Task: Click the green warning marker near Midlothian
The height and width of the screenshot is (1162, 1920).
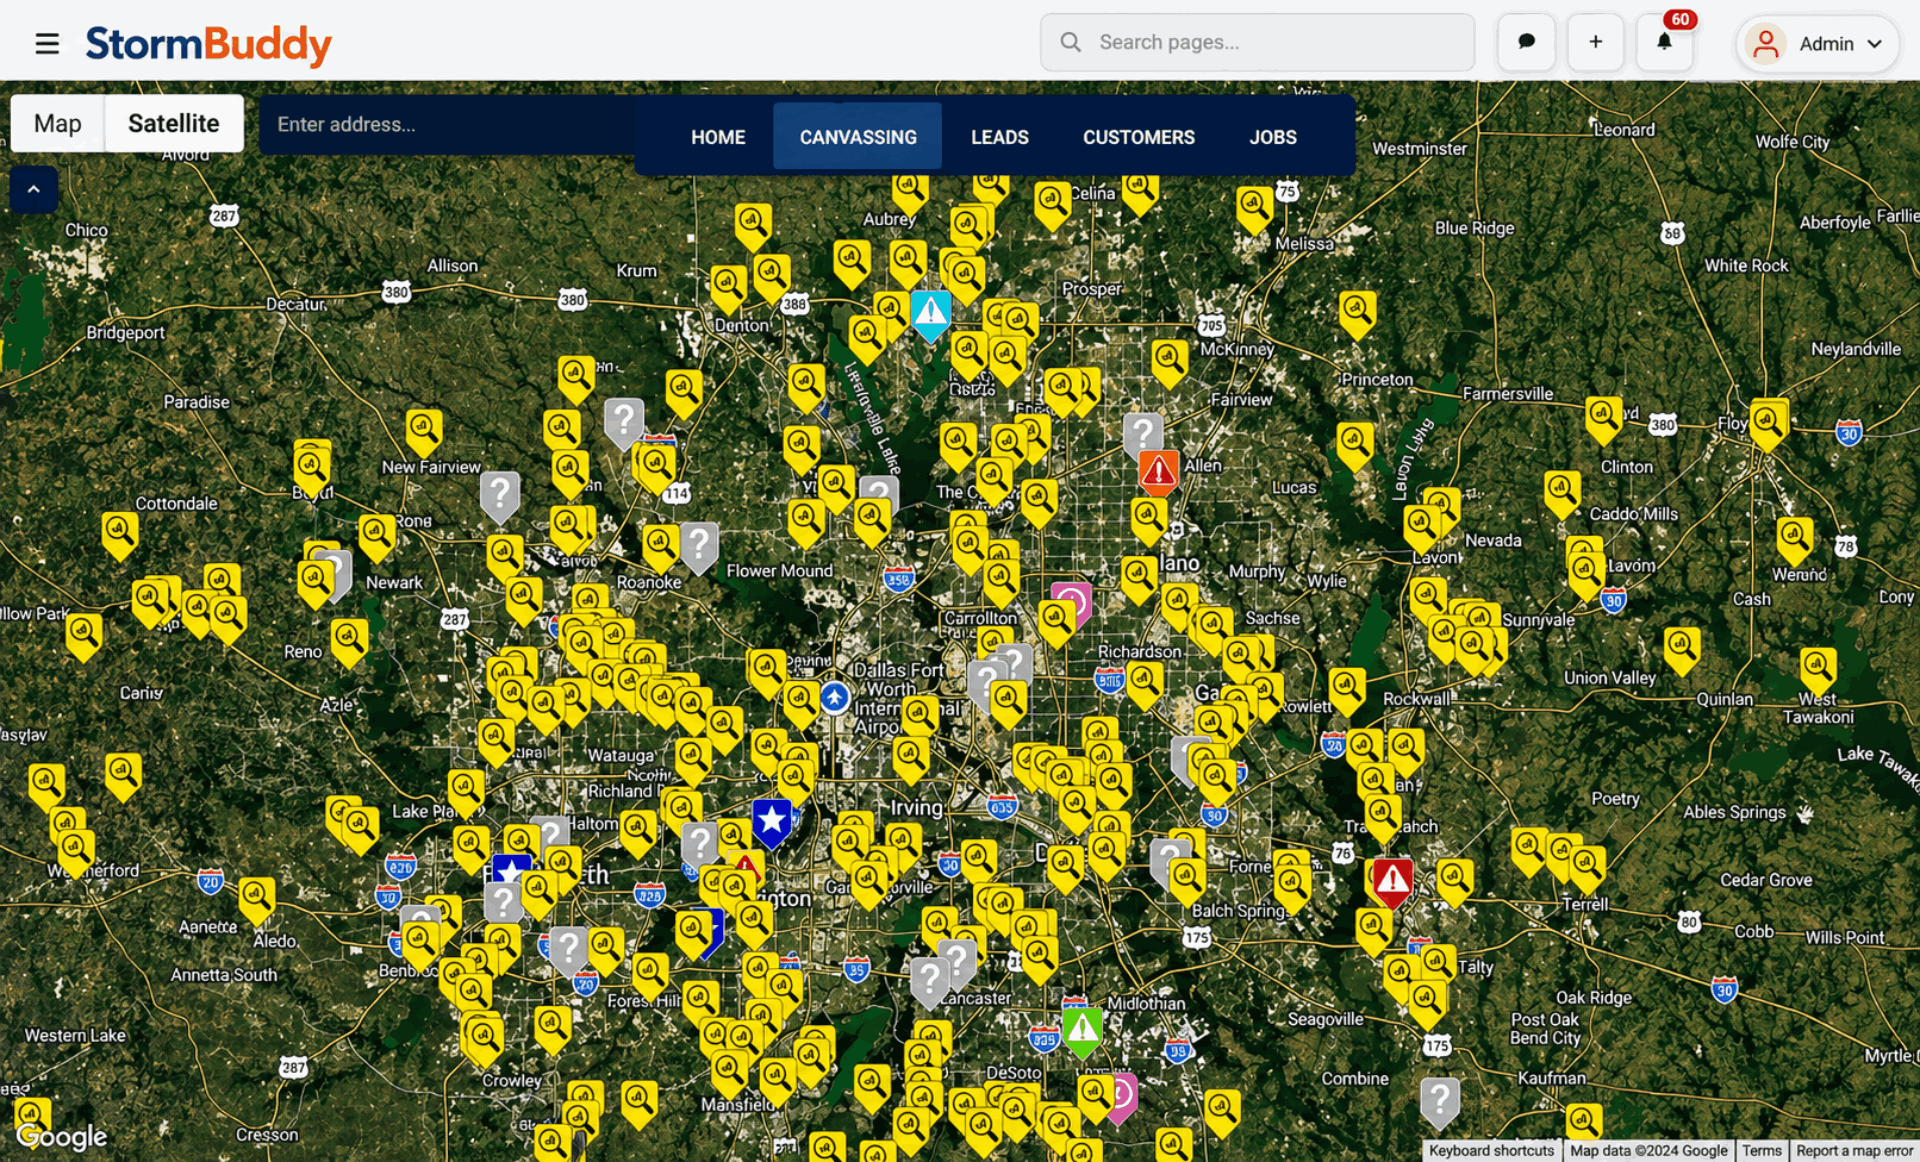Action: coord(1082,1029)
